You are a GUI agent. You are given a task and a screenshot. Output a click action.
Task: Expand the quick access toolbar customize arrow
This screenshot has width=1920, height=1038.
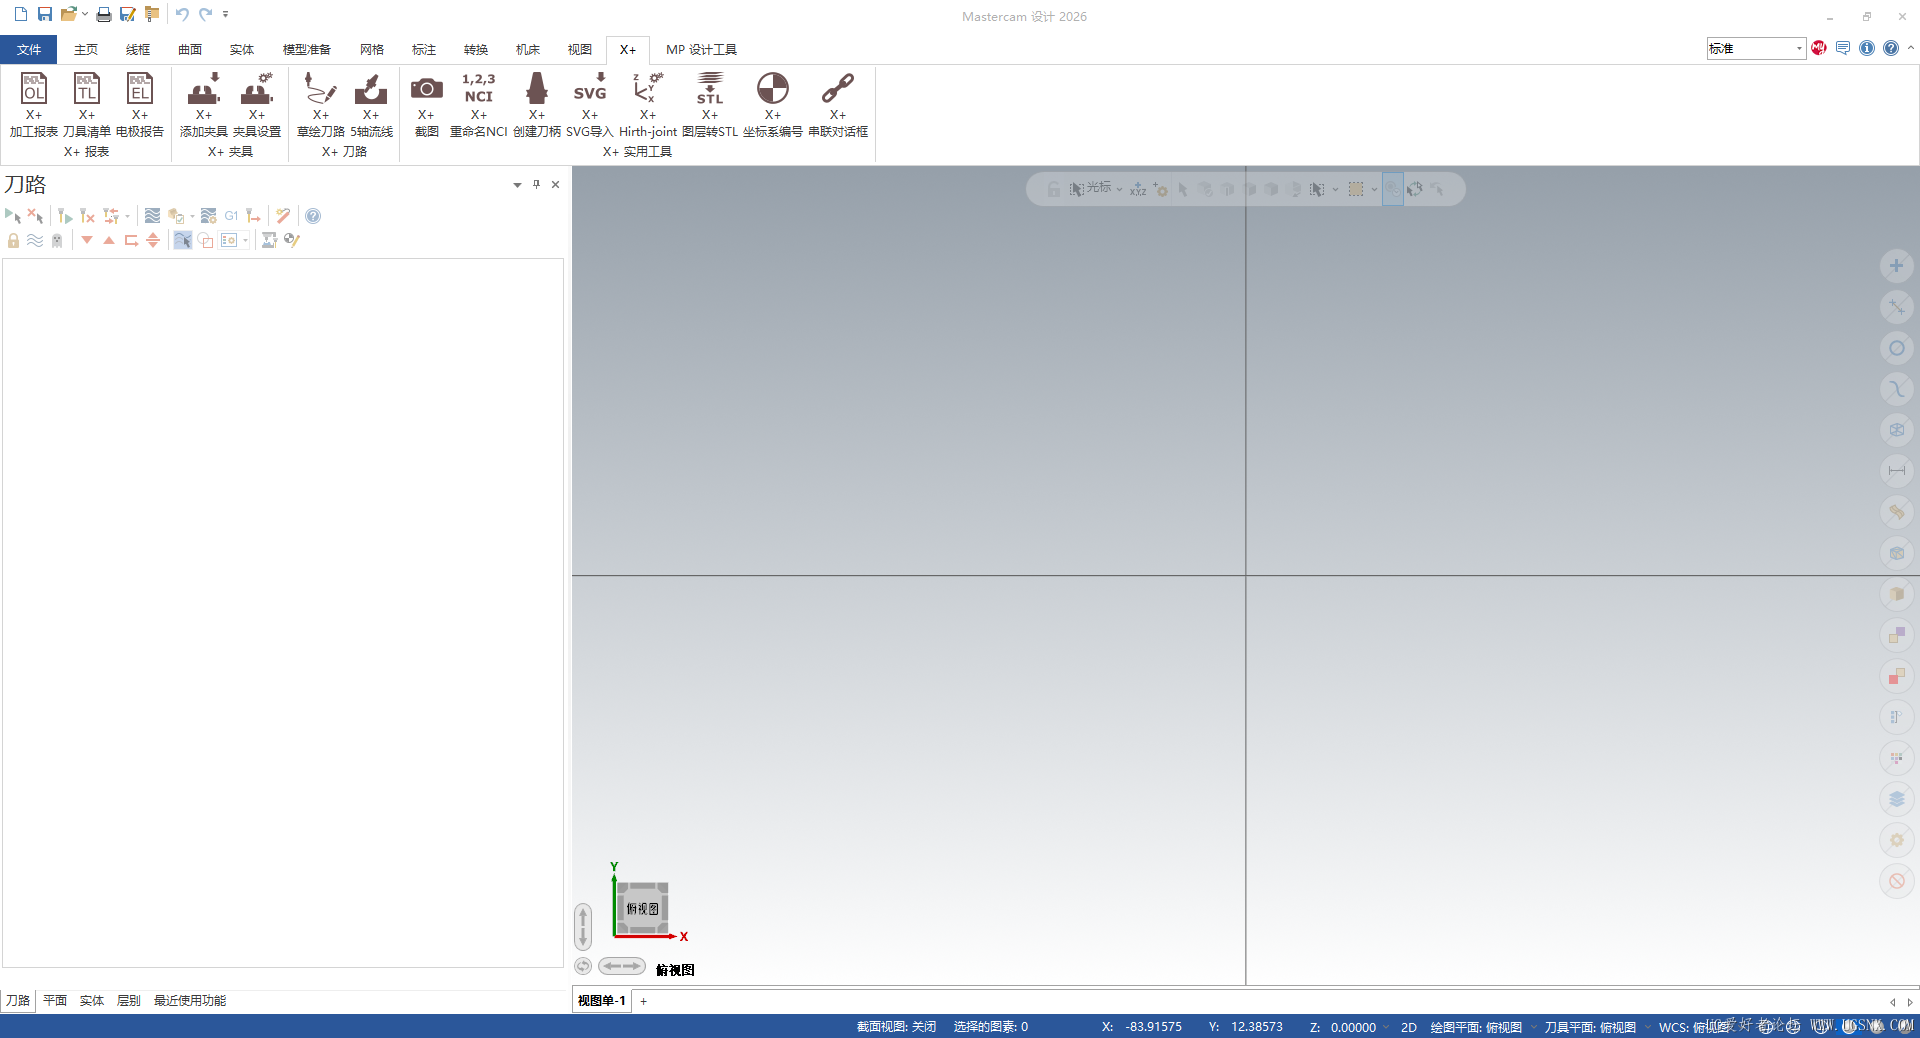tap(225, 14)
